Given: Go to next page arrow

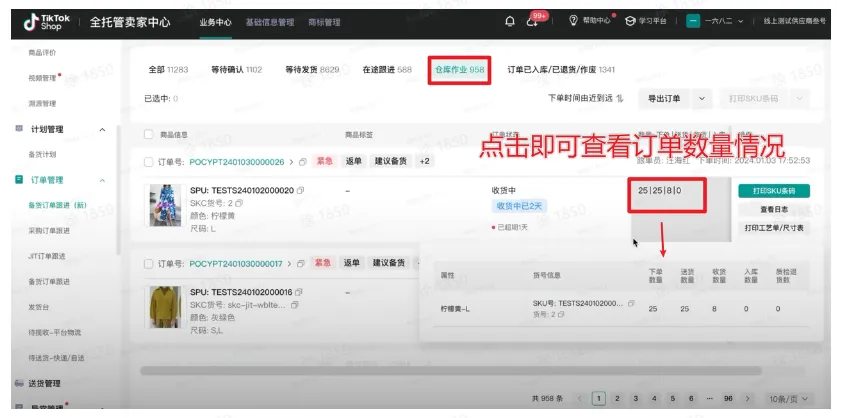Looking at the screenshot, I should point(747,399).
